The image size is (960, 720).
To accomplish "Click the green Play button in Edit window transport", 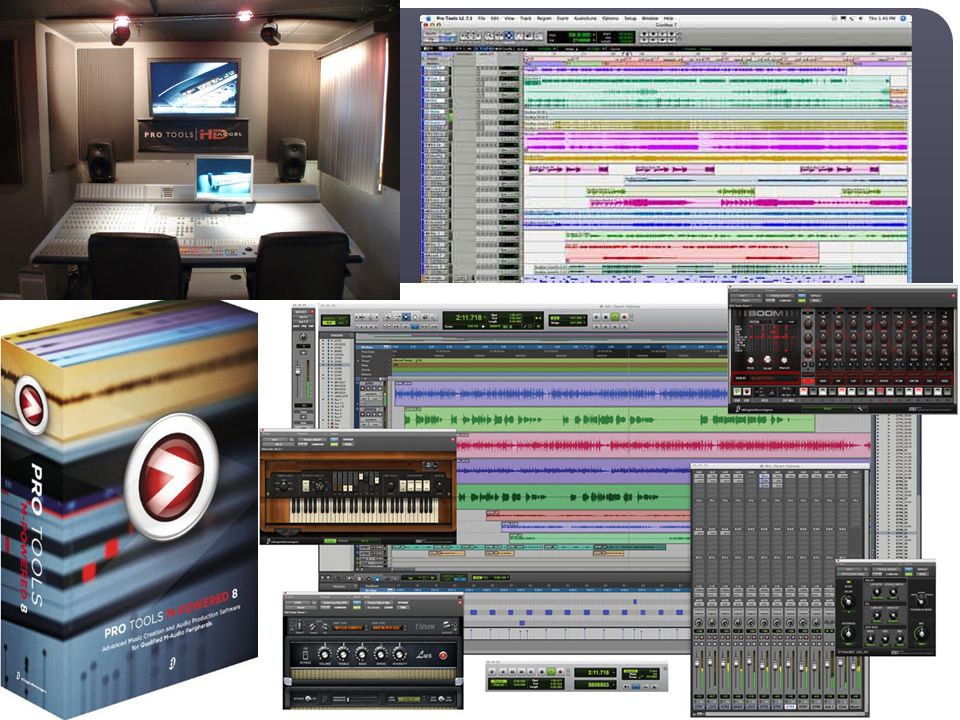I will (x=615, y=317).
